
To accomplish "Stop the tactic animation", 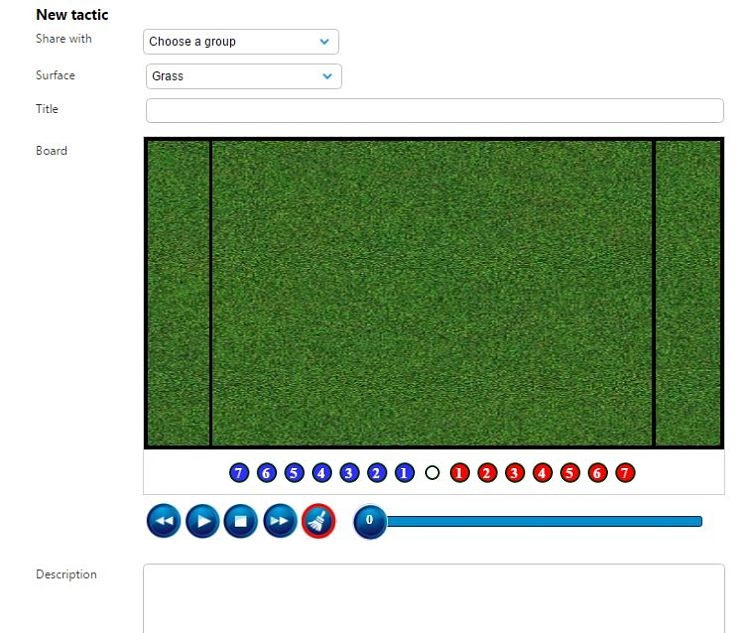I will pos(241,521).
